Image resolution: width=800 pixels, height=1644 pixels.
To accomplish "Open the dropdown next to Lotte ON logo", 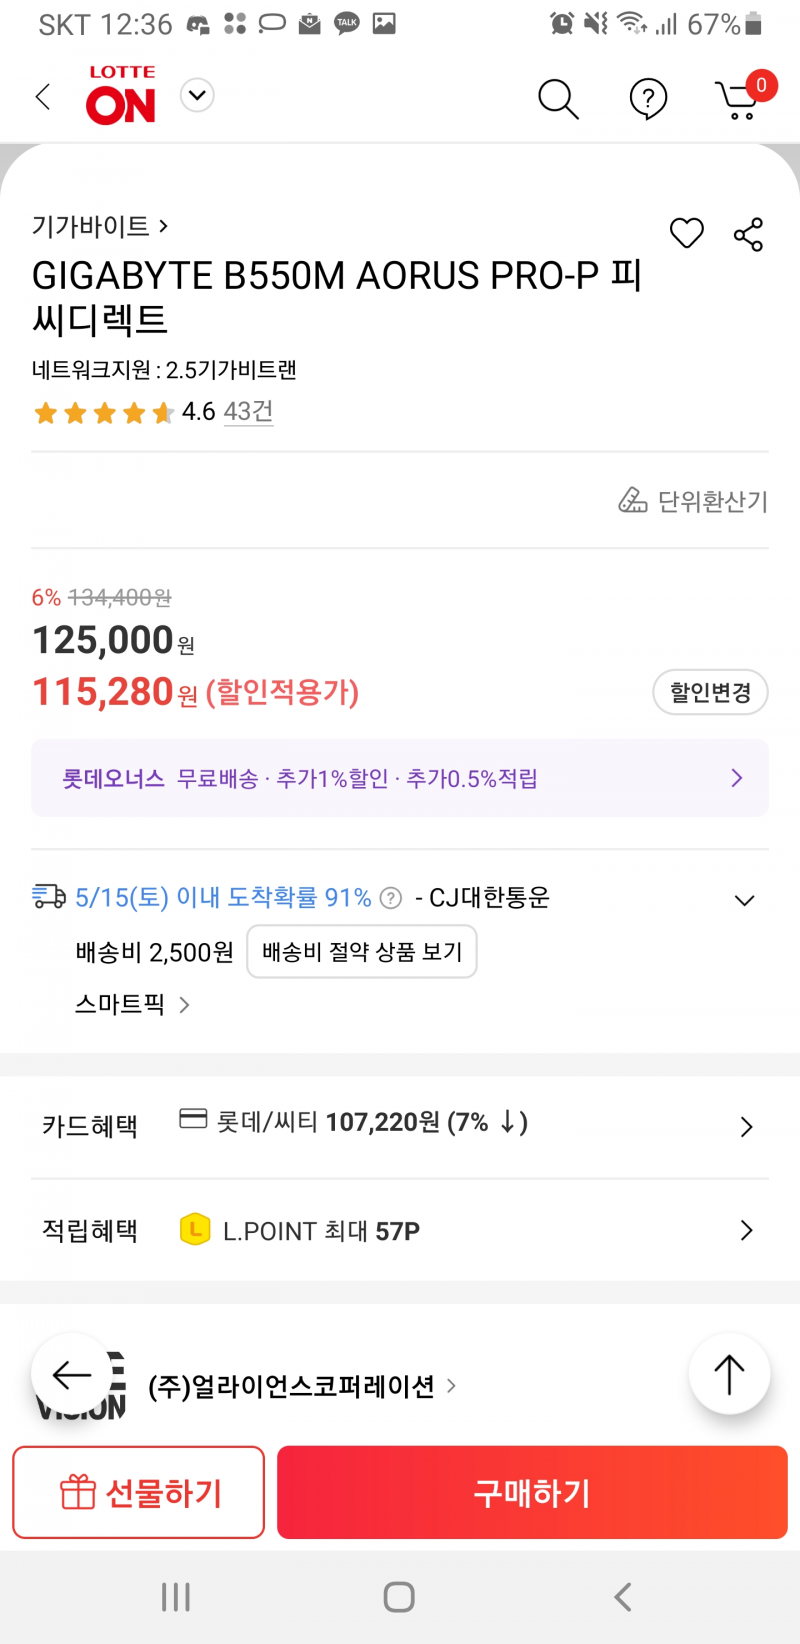I will click(x=197, y=96).
